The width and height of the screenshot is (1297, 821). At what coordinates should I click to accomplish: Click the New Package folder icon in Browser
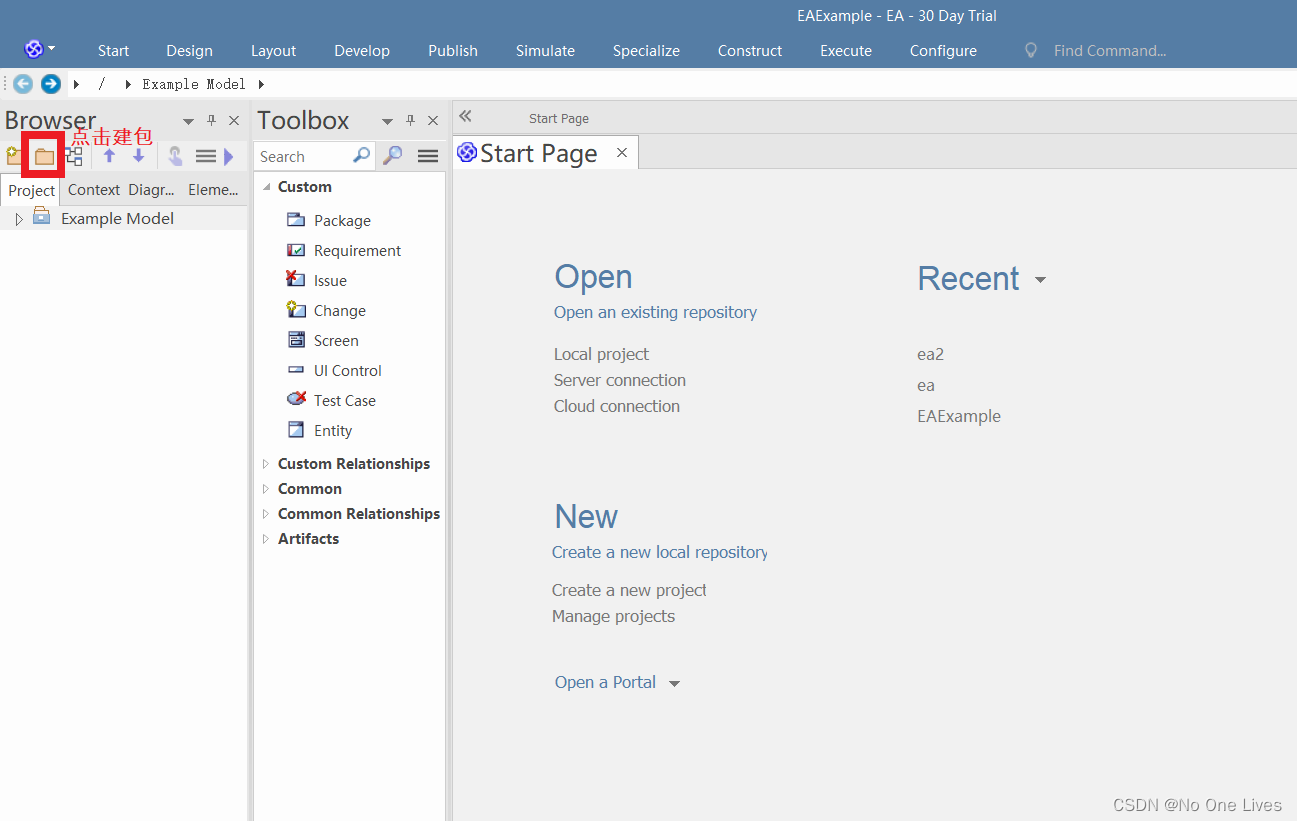(x=44, y=156)
